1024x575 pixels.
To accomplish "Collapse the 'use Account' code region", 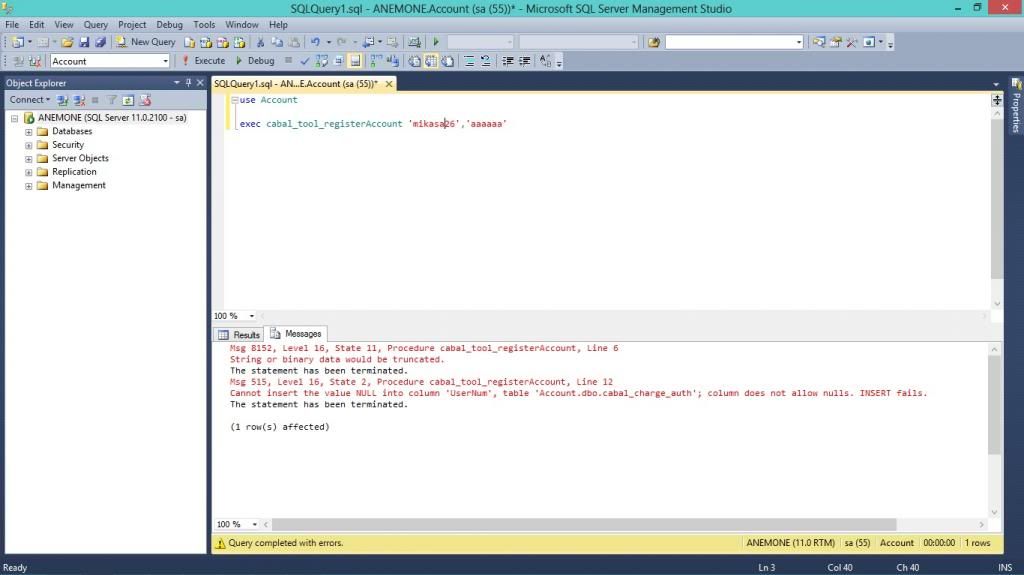I will click(x=234, y=100).
